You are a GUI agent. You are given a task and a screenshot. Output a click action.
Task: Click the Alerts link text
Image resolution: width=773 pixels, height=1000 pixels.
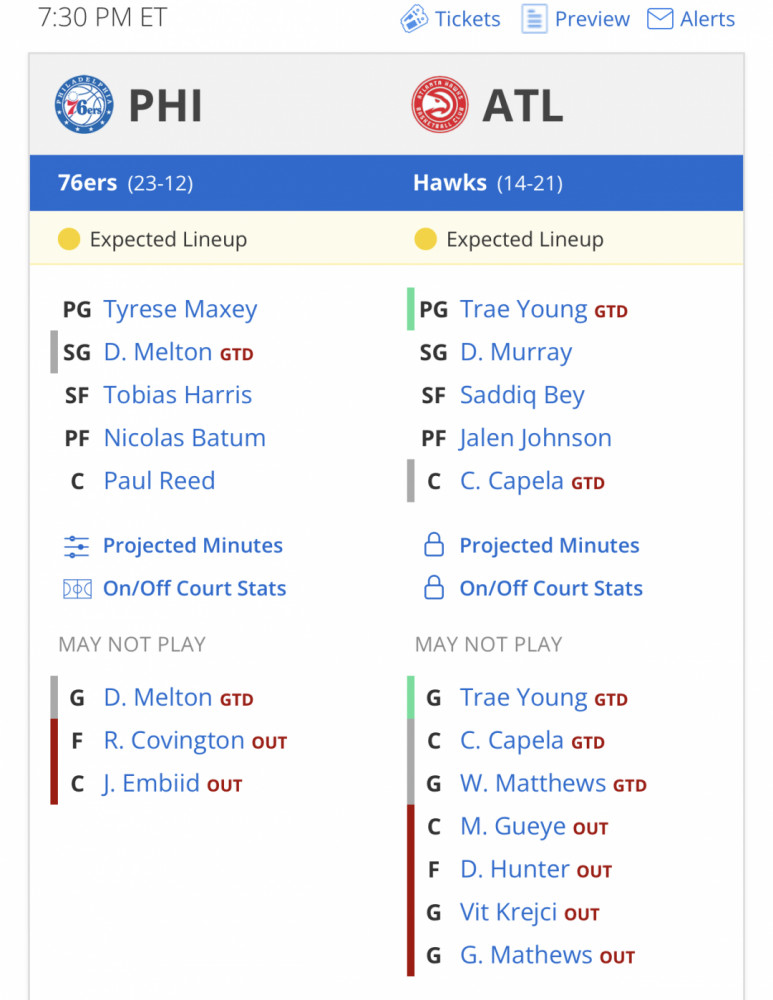coord(707,19)
